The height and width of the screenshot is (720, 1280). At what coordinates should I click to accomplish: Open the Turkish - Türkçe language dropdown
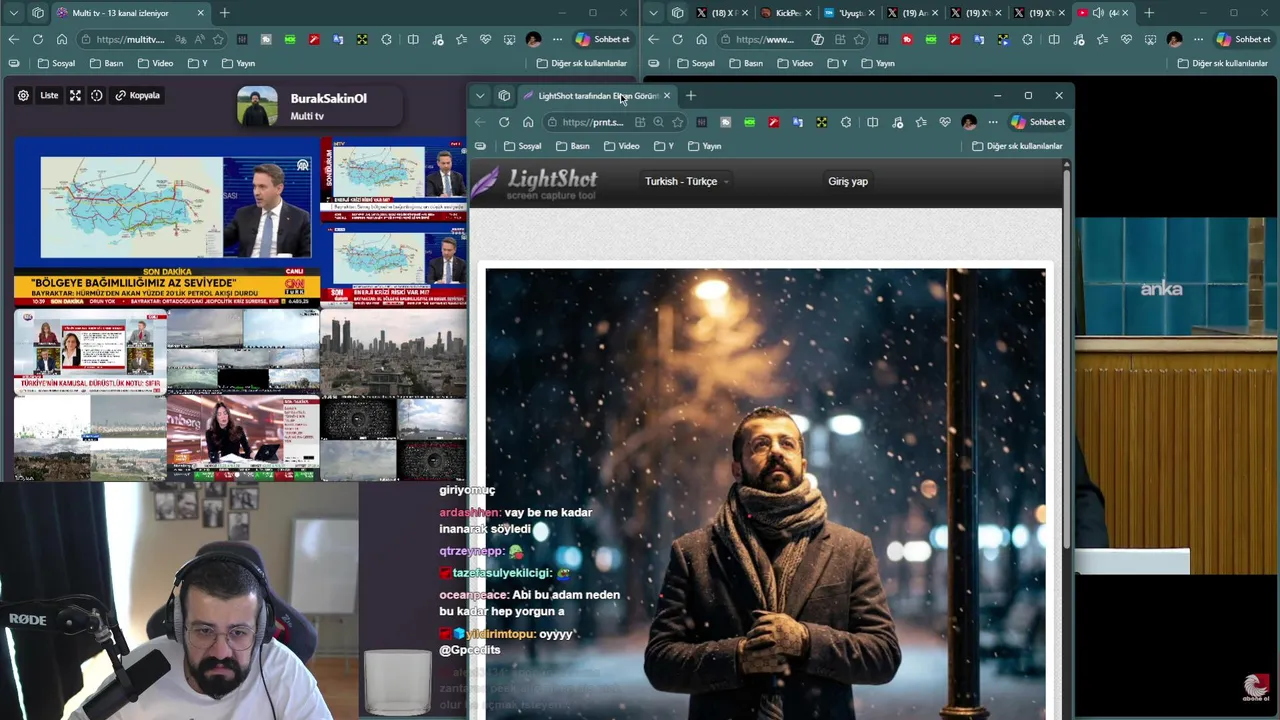tap(686, 181)
